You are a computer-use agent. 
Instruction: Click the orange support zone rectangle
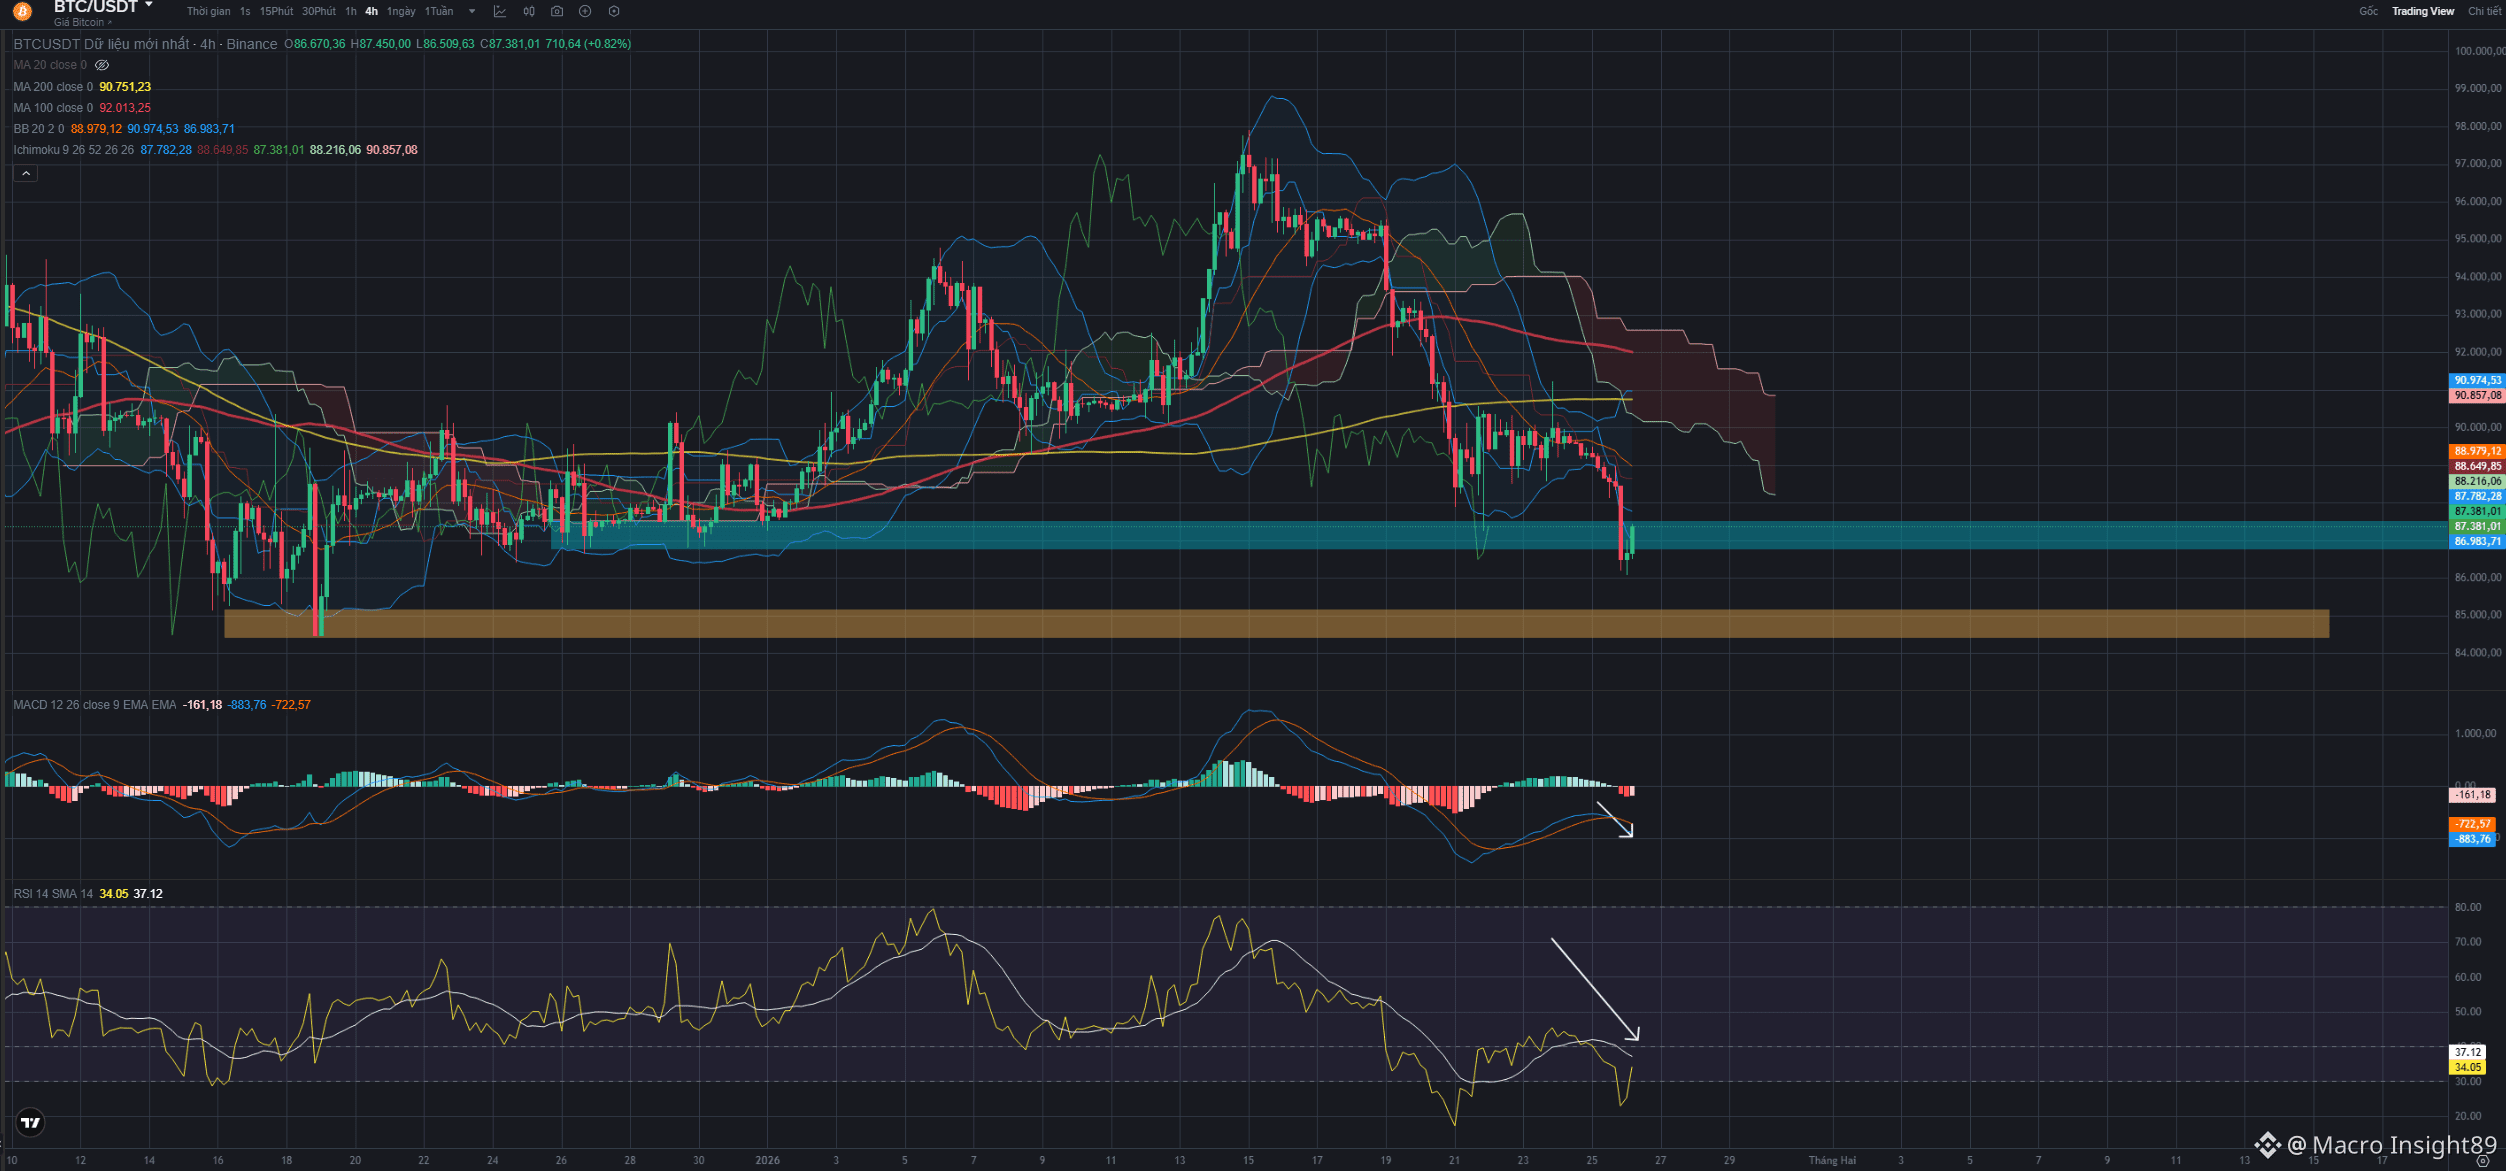(1276, 623)
